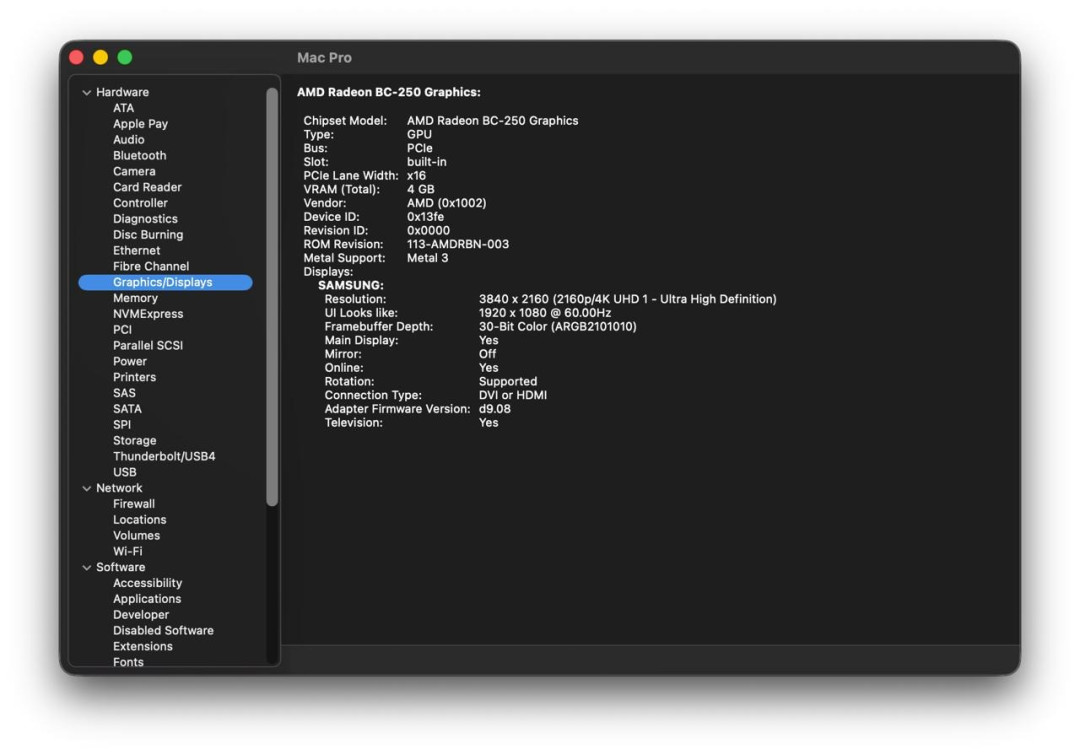Select Developer under Software
The height and width of the screenshot is (754, 1080).
tap(141, 615)
